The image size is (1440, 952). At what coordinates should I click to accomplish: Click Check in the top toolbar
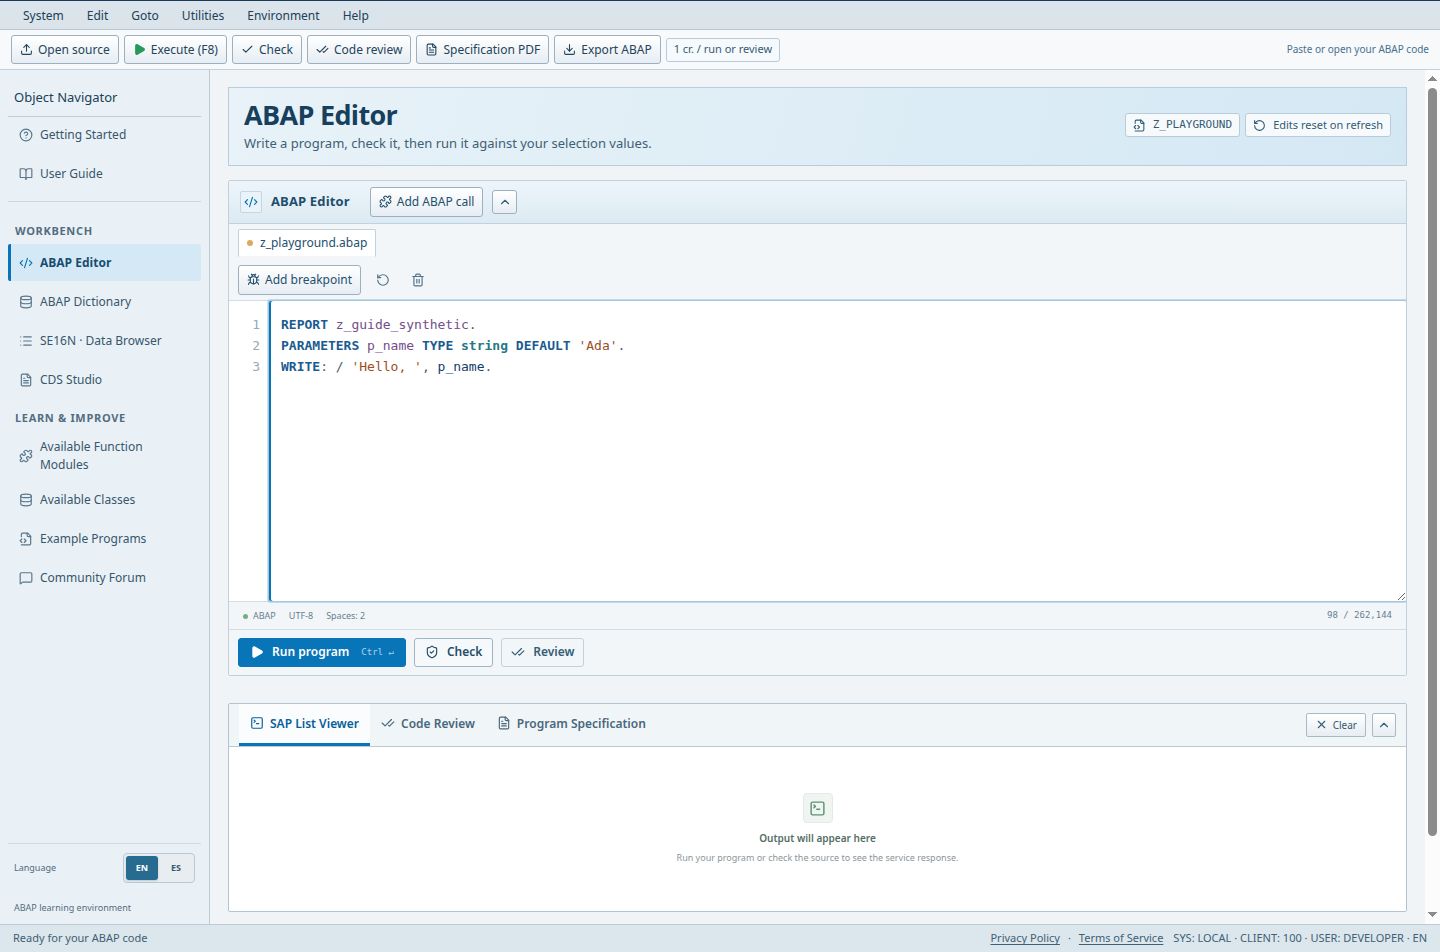click(267, 50)
